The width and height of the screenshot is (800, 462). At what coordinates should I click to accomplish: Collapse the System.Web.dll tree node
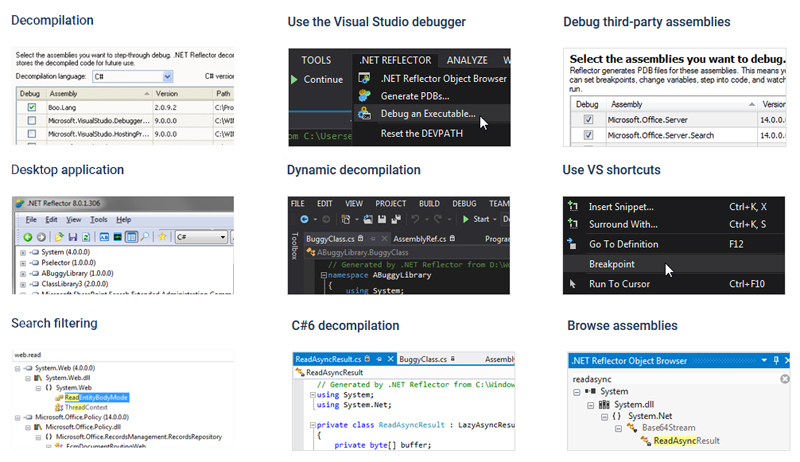[x=28, y=378]
